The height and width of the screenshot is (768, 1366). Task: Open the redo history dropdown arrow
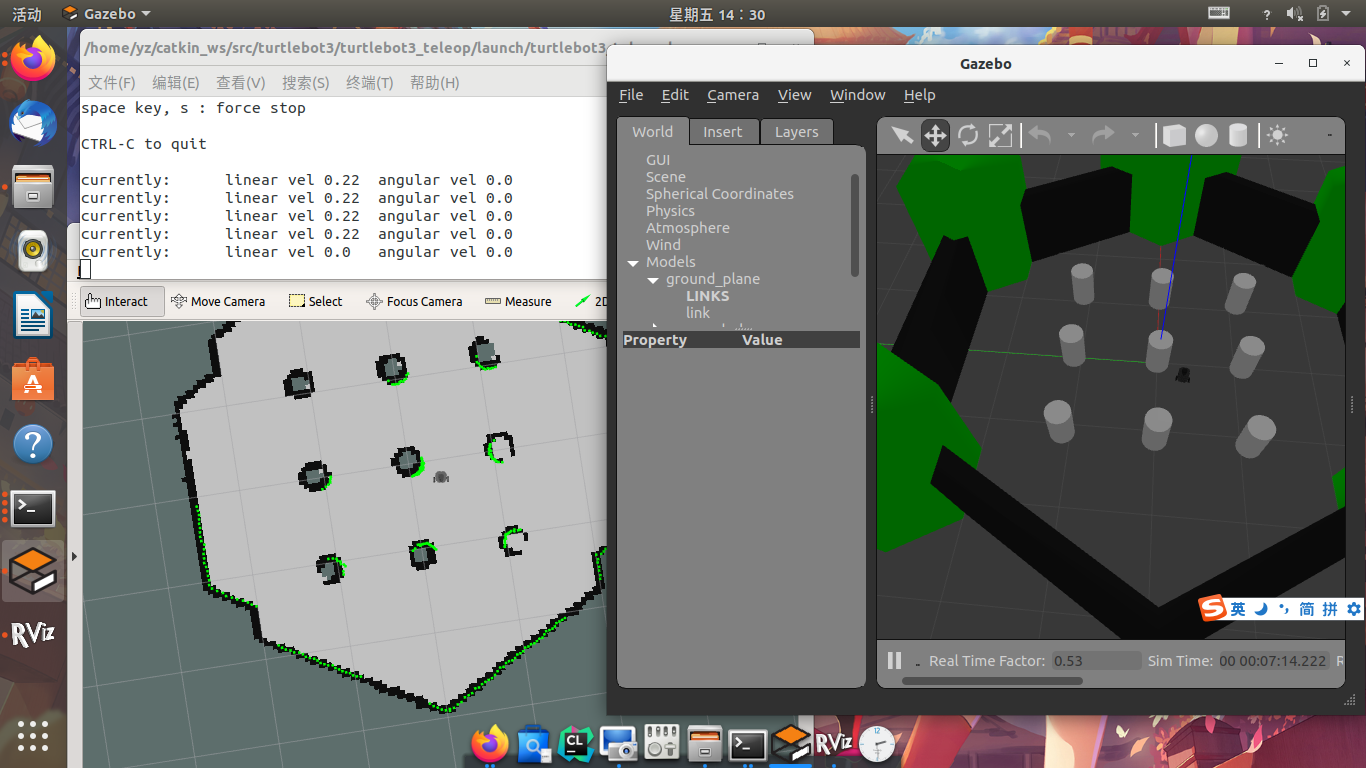tap(1135, 136)
